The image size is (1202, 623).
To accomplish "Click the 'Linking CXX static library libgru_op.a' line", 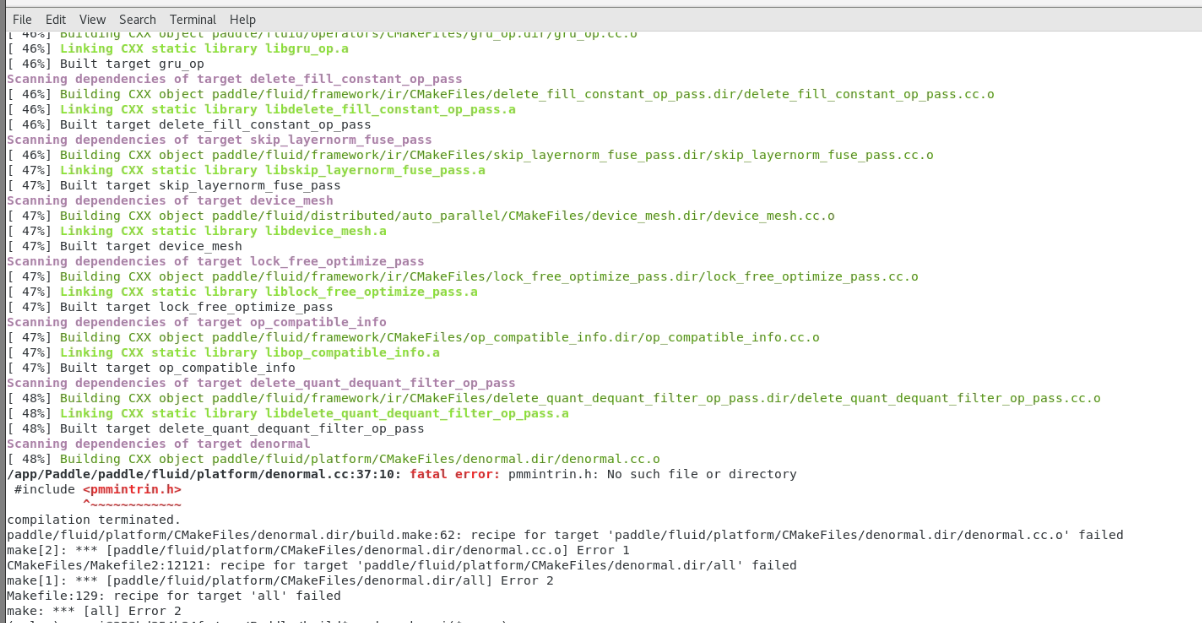I will [180, 48].
